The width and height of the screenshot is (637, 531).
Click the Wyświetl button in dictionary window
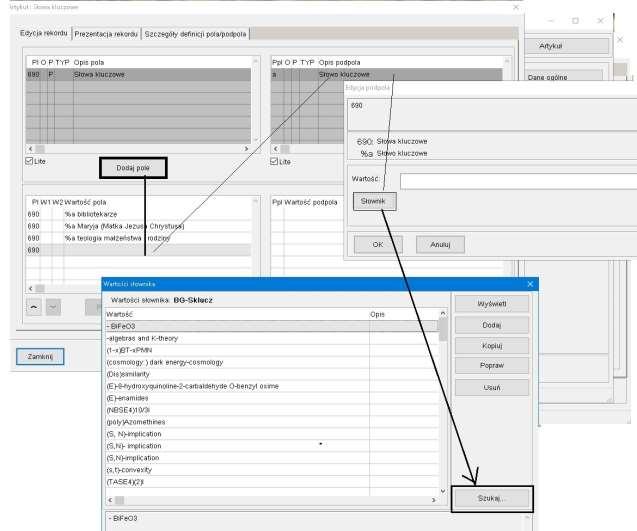(492, 303)
